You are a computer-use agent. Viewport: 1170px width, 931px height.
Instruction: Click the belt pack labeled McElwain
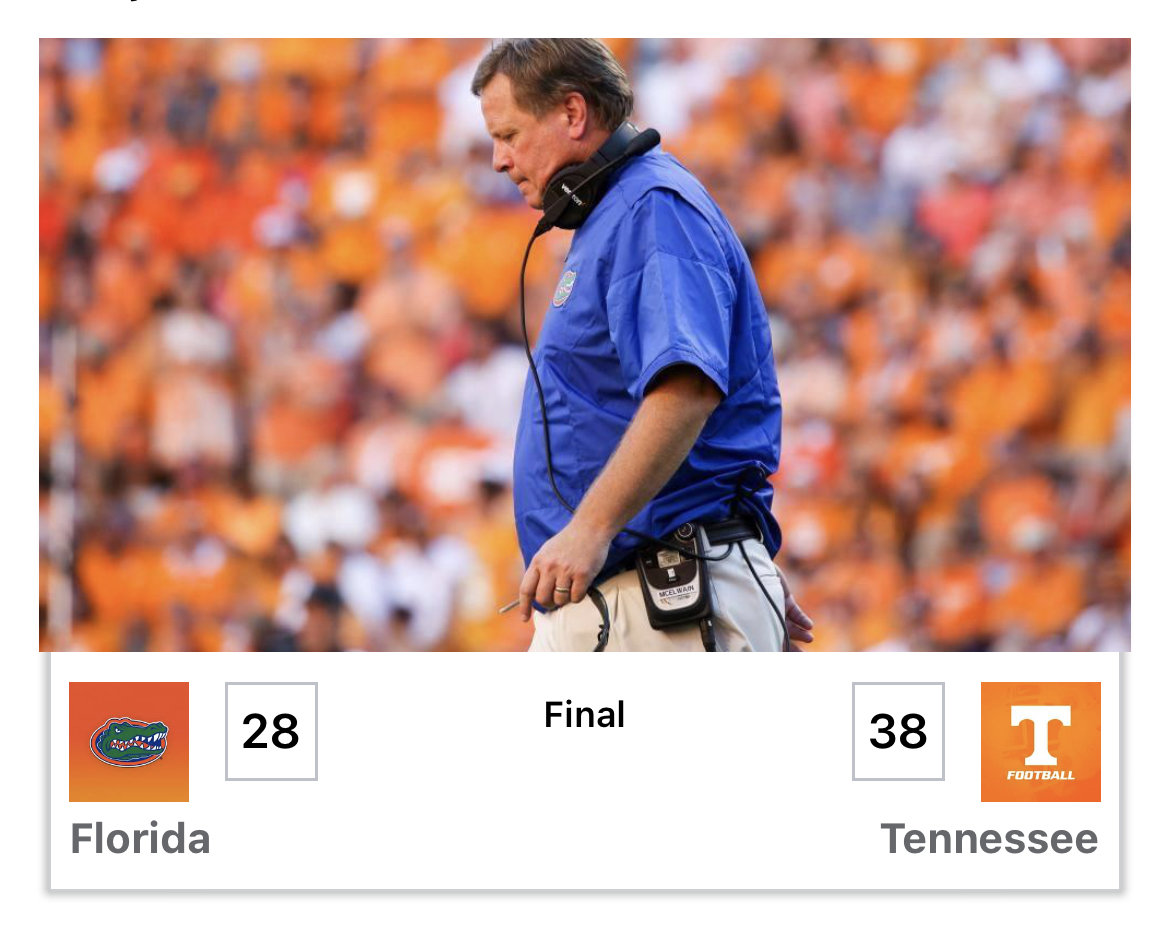click(x=673, y=578)
